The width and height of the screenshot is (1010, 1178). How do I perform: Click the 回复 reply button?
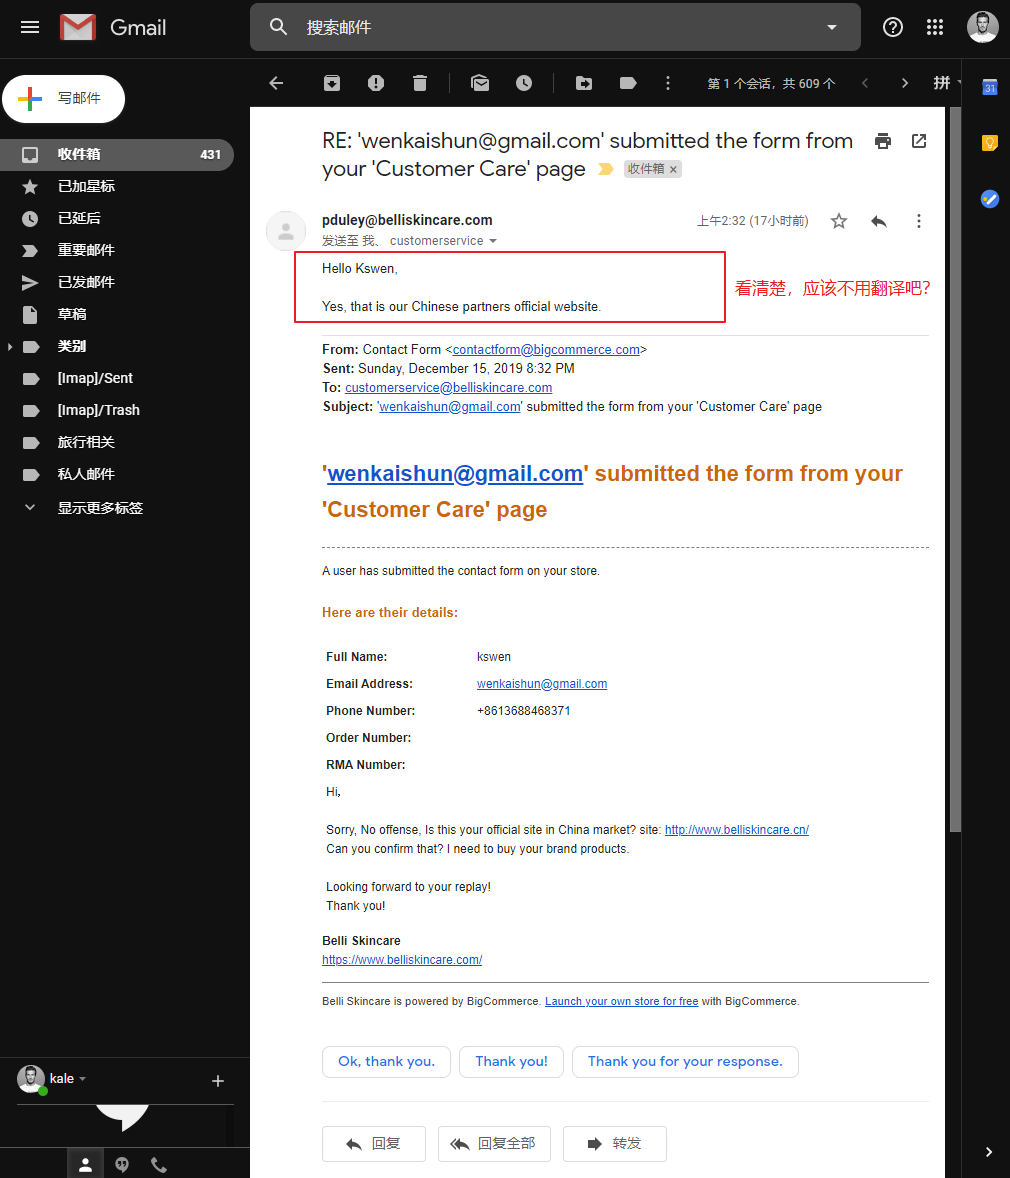pyautogui.click(x=373, y=1143)
